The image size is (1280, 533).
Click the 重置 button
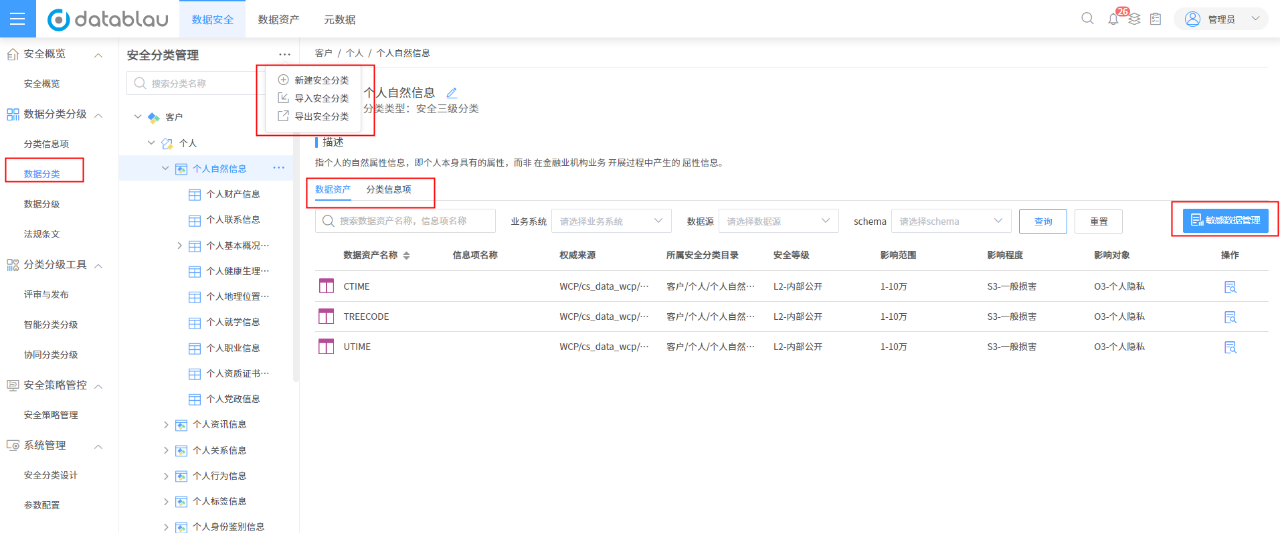pos(1098,221)
